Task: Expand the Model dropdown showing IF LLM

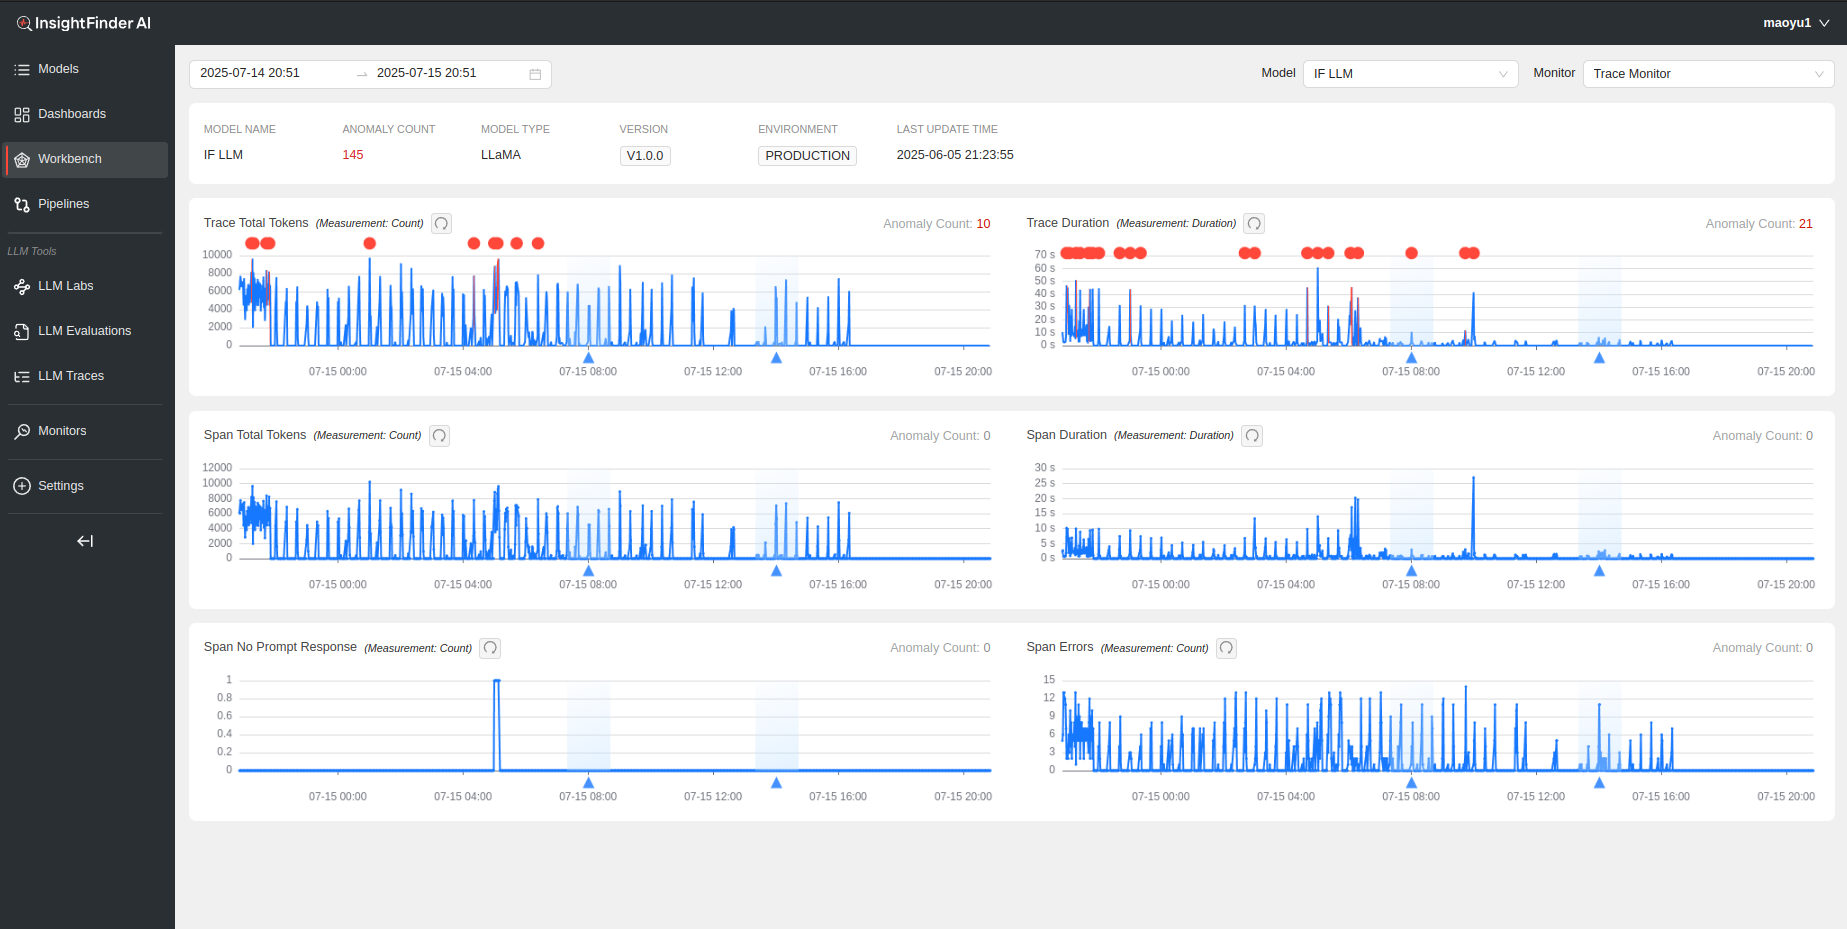Action: click(x=1409, y=74)
